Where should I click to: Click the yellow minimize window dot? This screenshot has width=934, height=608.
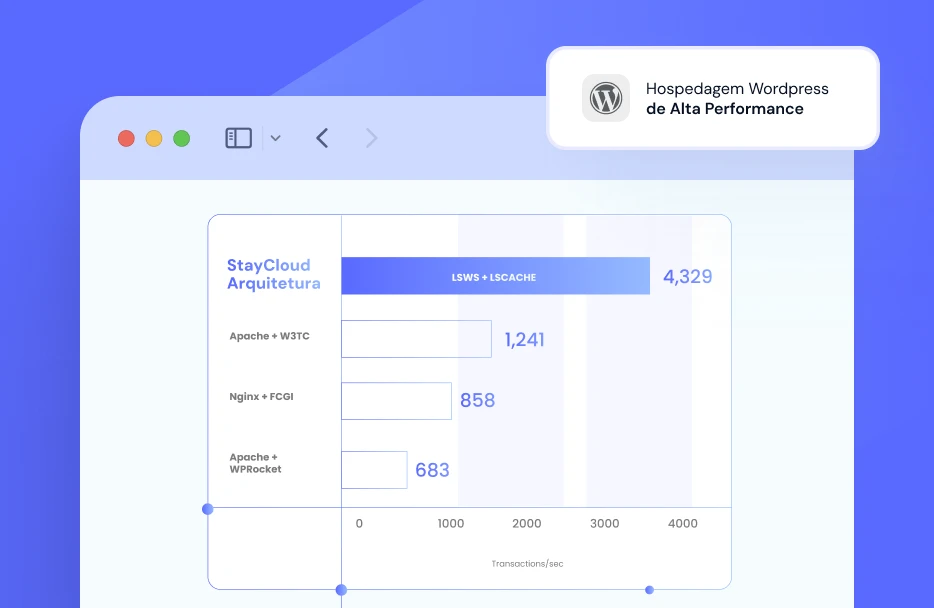coord(154,139)
